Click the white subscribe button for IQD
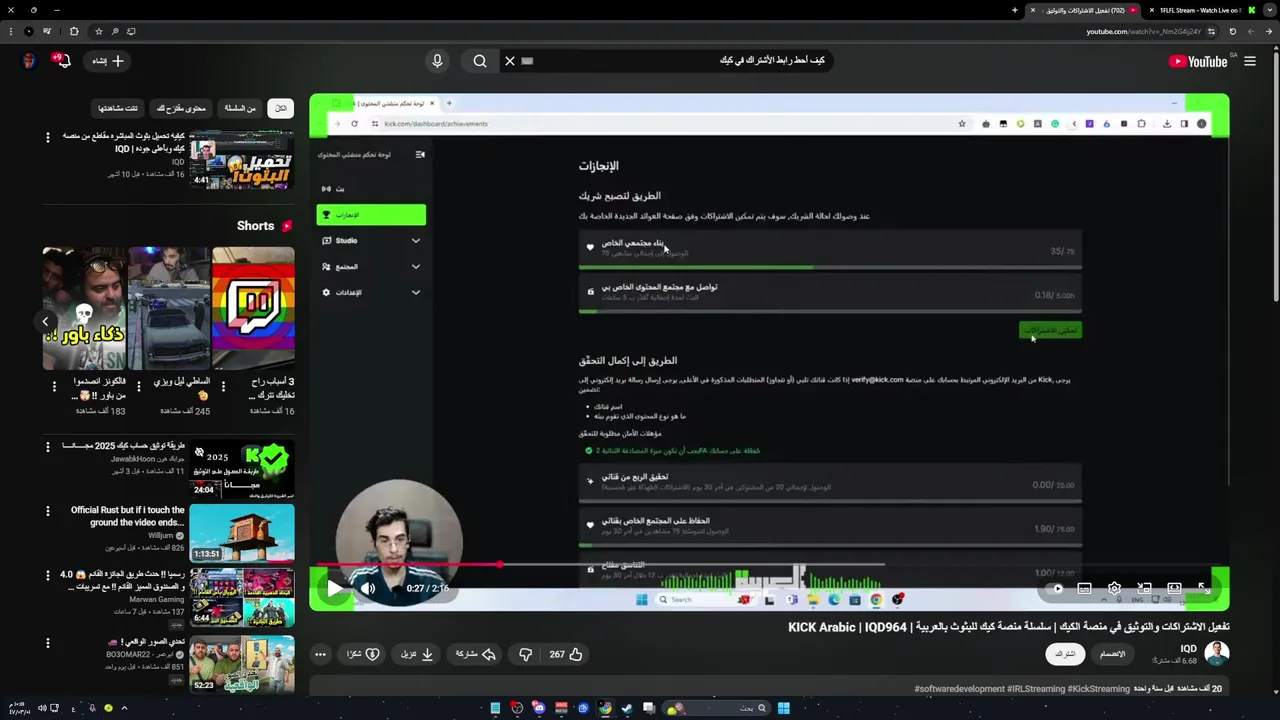 click(x=1066, y=654)
